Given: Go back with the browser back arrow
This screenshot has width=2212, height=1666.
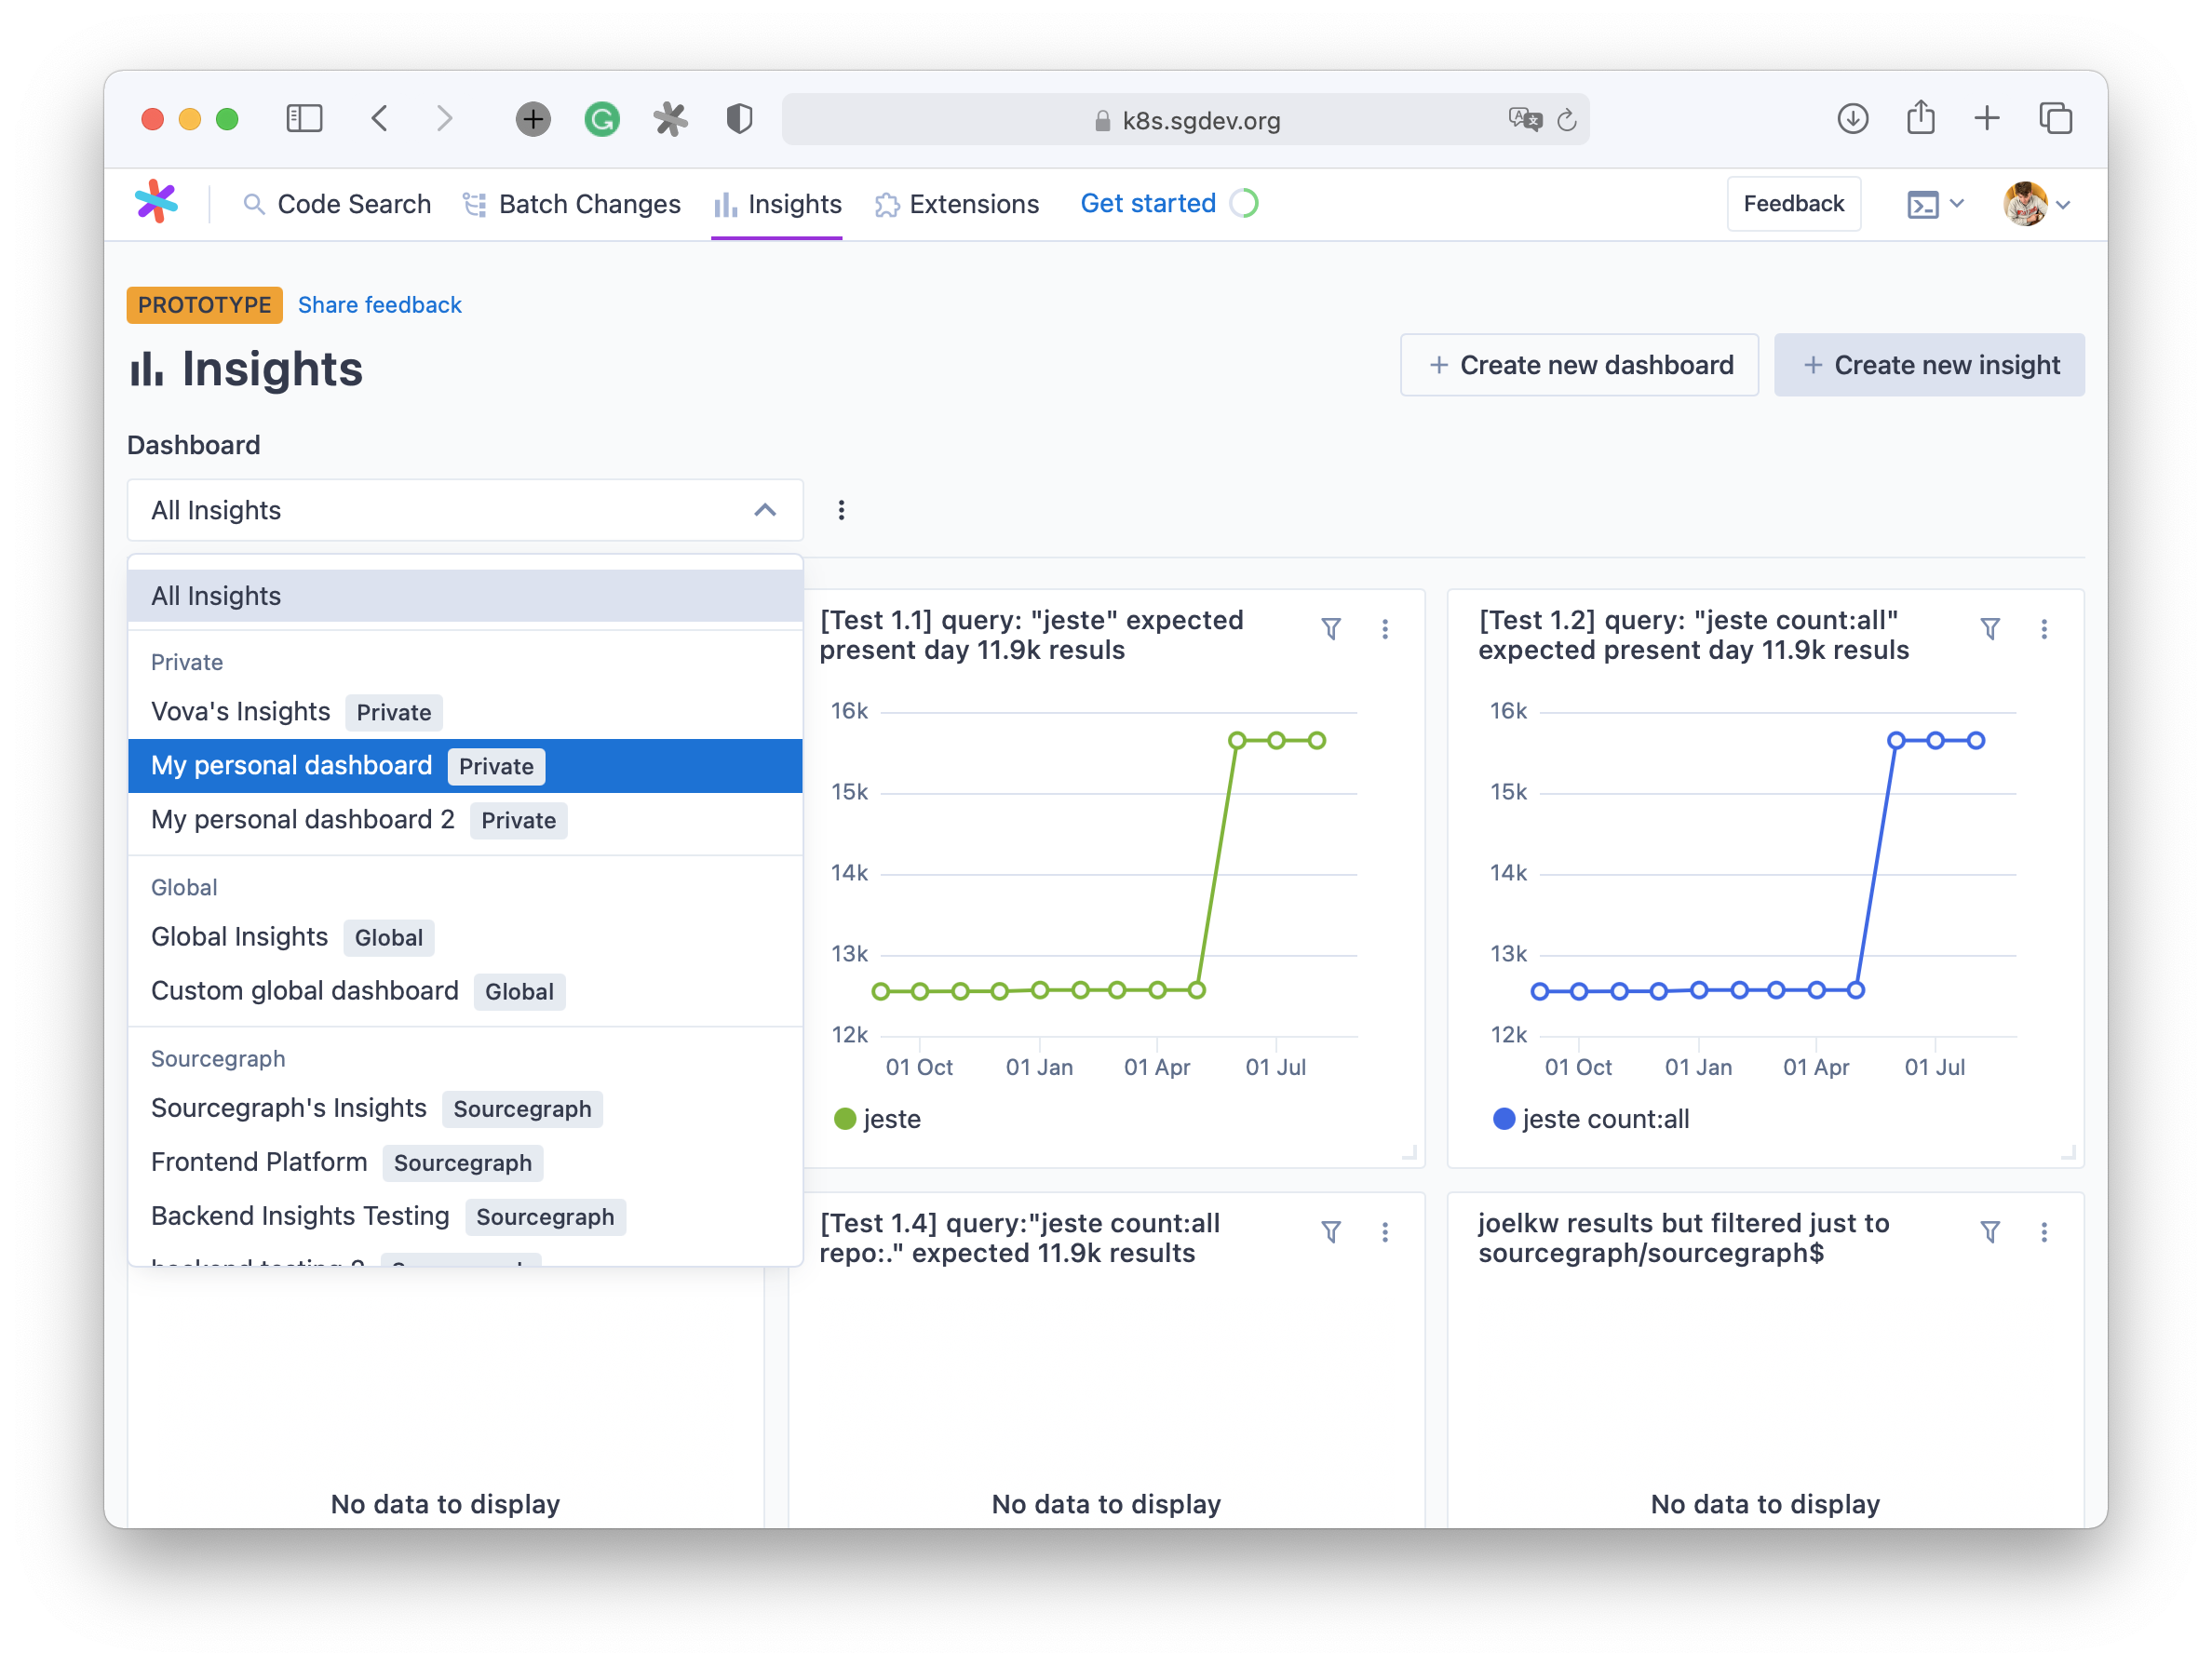Looking at the screenshot, I should (x=379, y=119).
